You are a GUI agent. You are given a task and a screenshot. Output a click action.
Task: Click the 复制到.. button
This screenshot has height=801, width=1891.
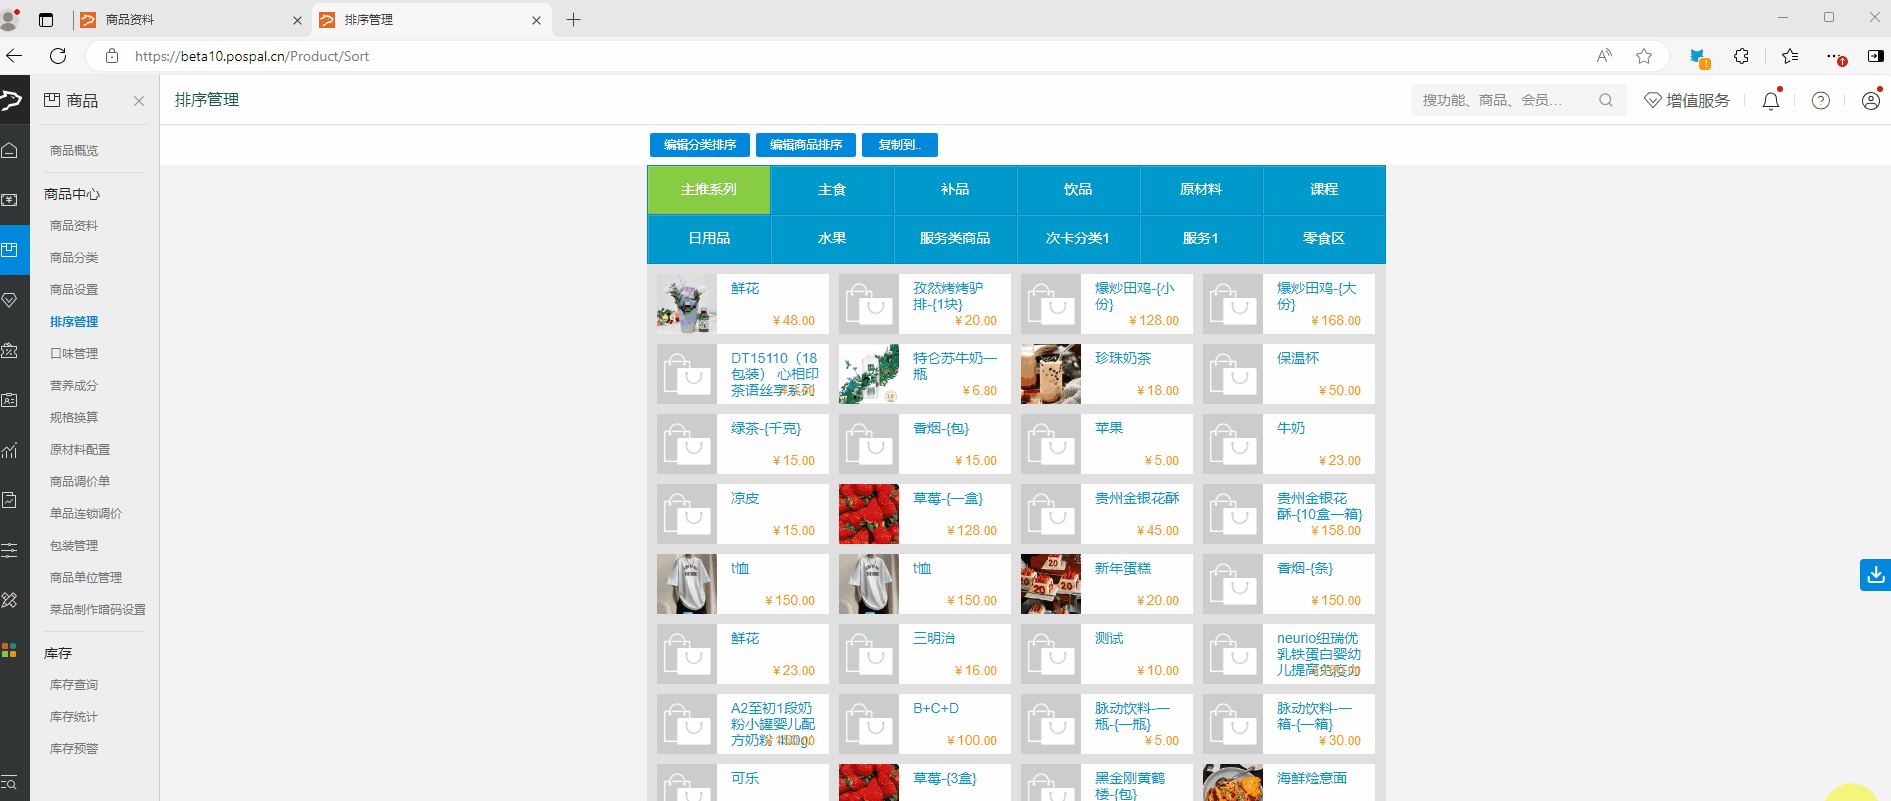pyautogui.click(x=900, y=145)
